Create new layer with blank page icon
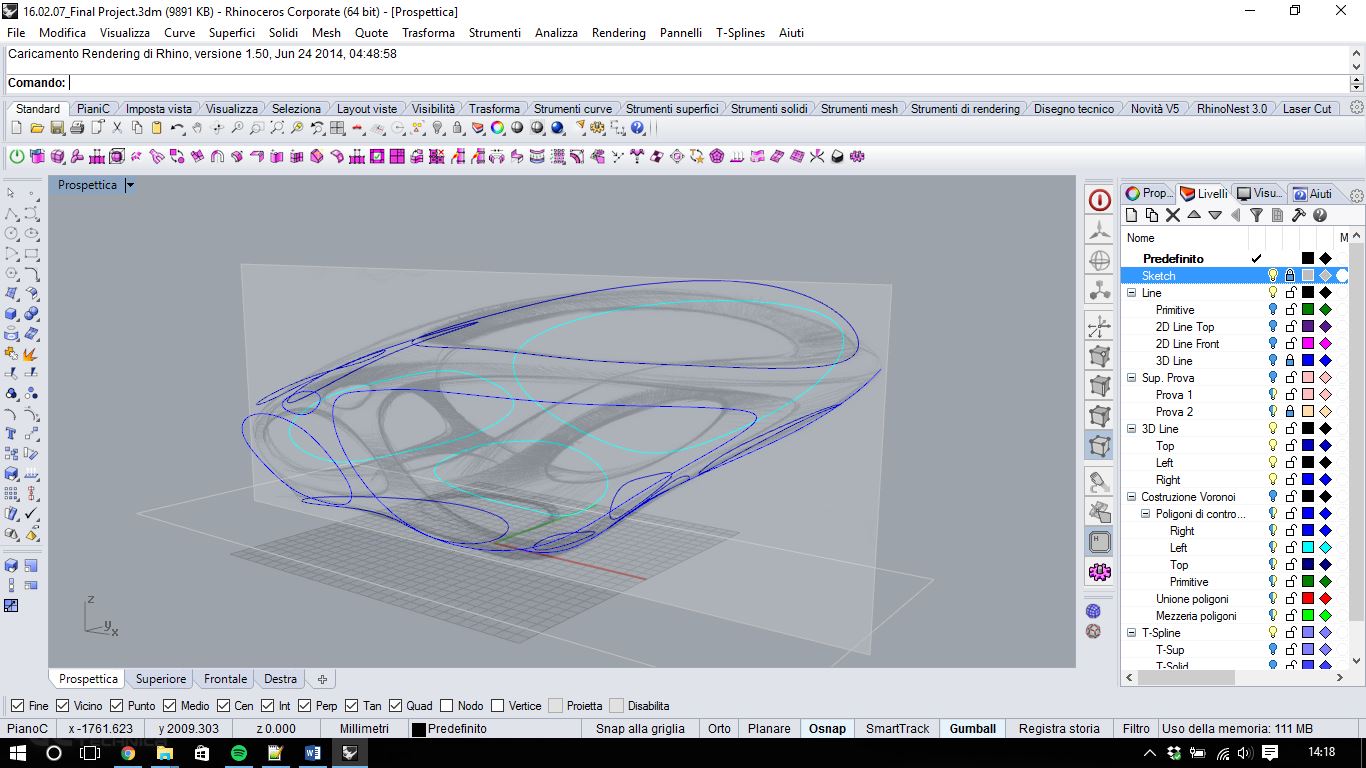This screenshot has width=1366, height=768. [1132, 215]
